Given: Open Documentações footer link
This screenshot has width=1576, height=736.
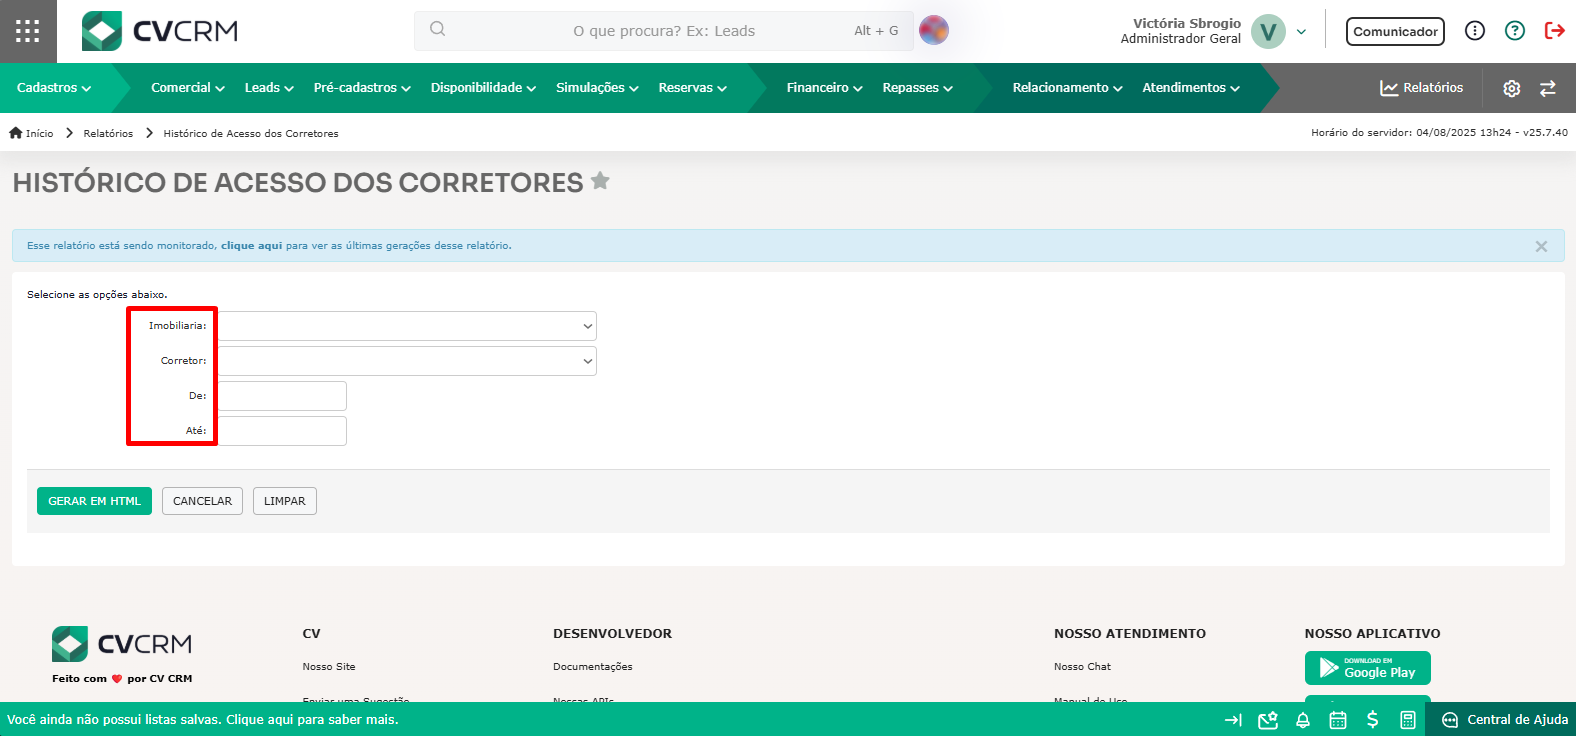Looking at the screenshot, I should [593, 667].
